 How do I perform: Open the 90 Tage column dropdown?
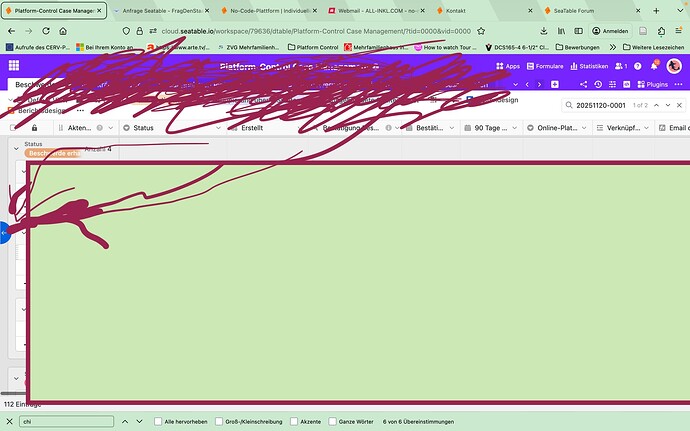tap(515, 128)
